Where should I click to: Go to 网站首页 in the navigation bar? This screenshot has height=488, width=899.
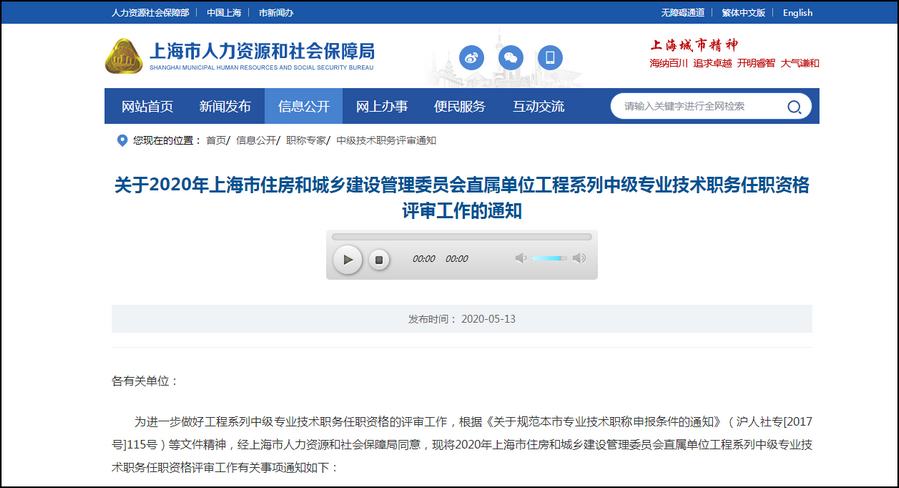point(147,106)
